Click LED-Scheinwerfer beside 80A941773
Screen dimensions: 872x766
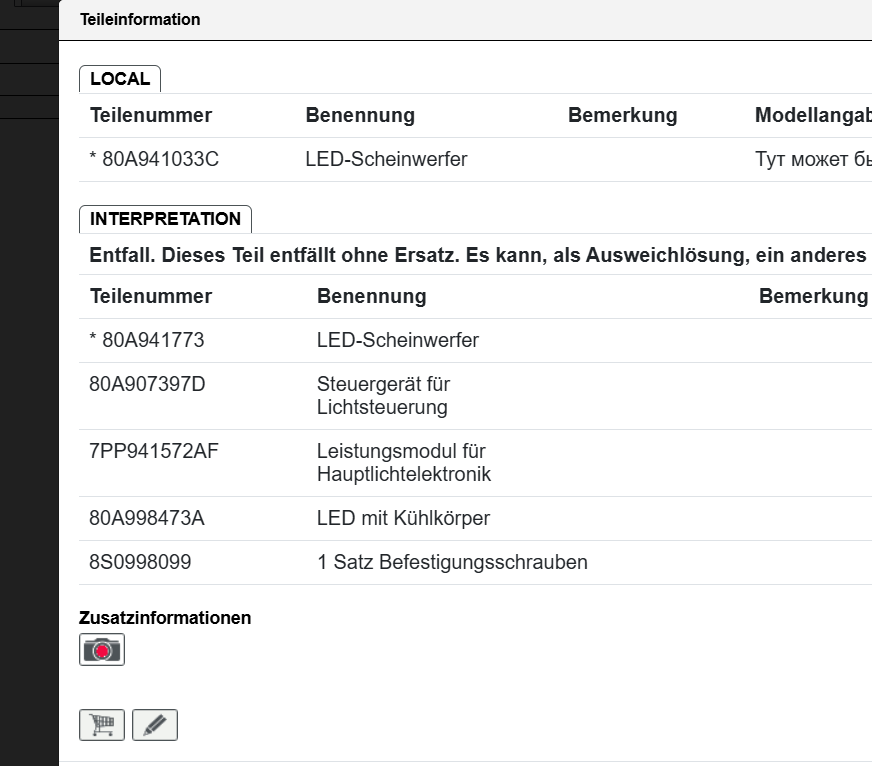[x=398, y=340]
